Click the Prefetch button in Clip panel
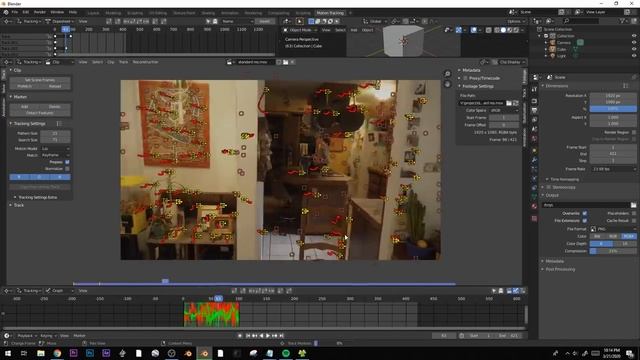Screen dimensions: 640x360 pos(24,86)
